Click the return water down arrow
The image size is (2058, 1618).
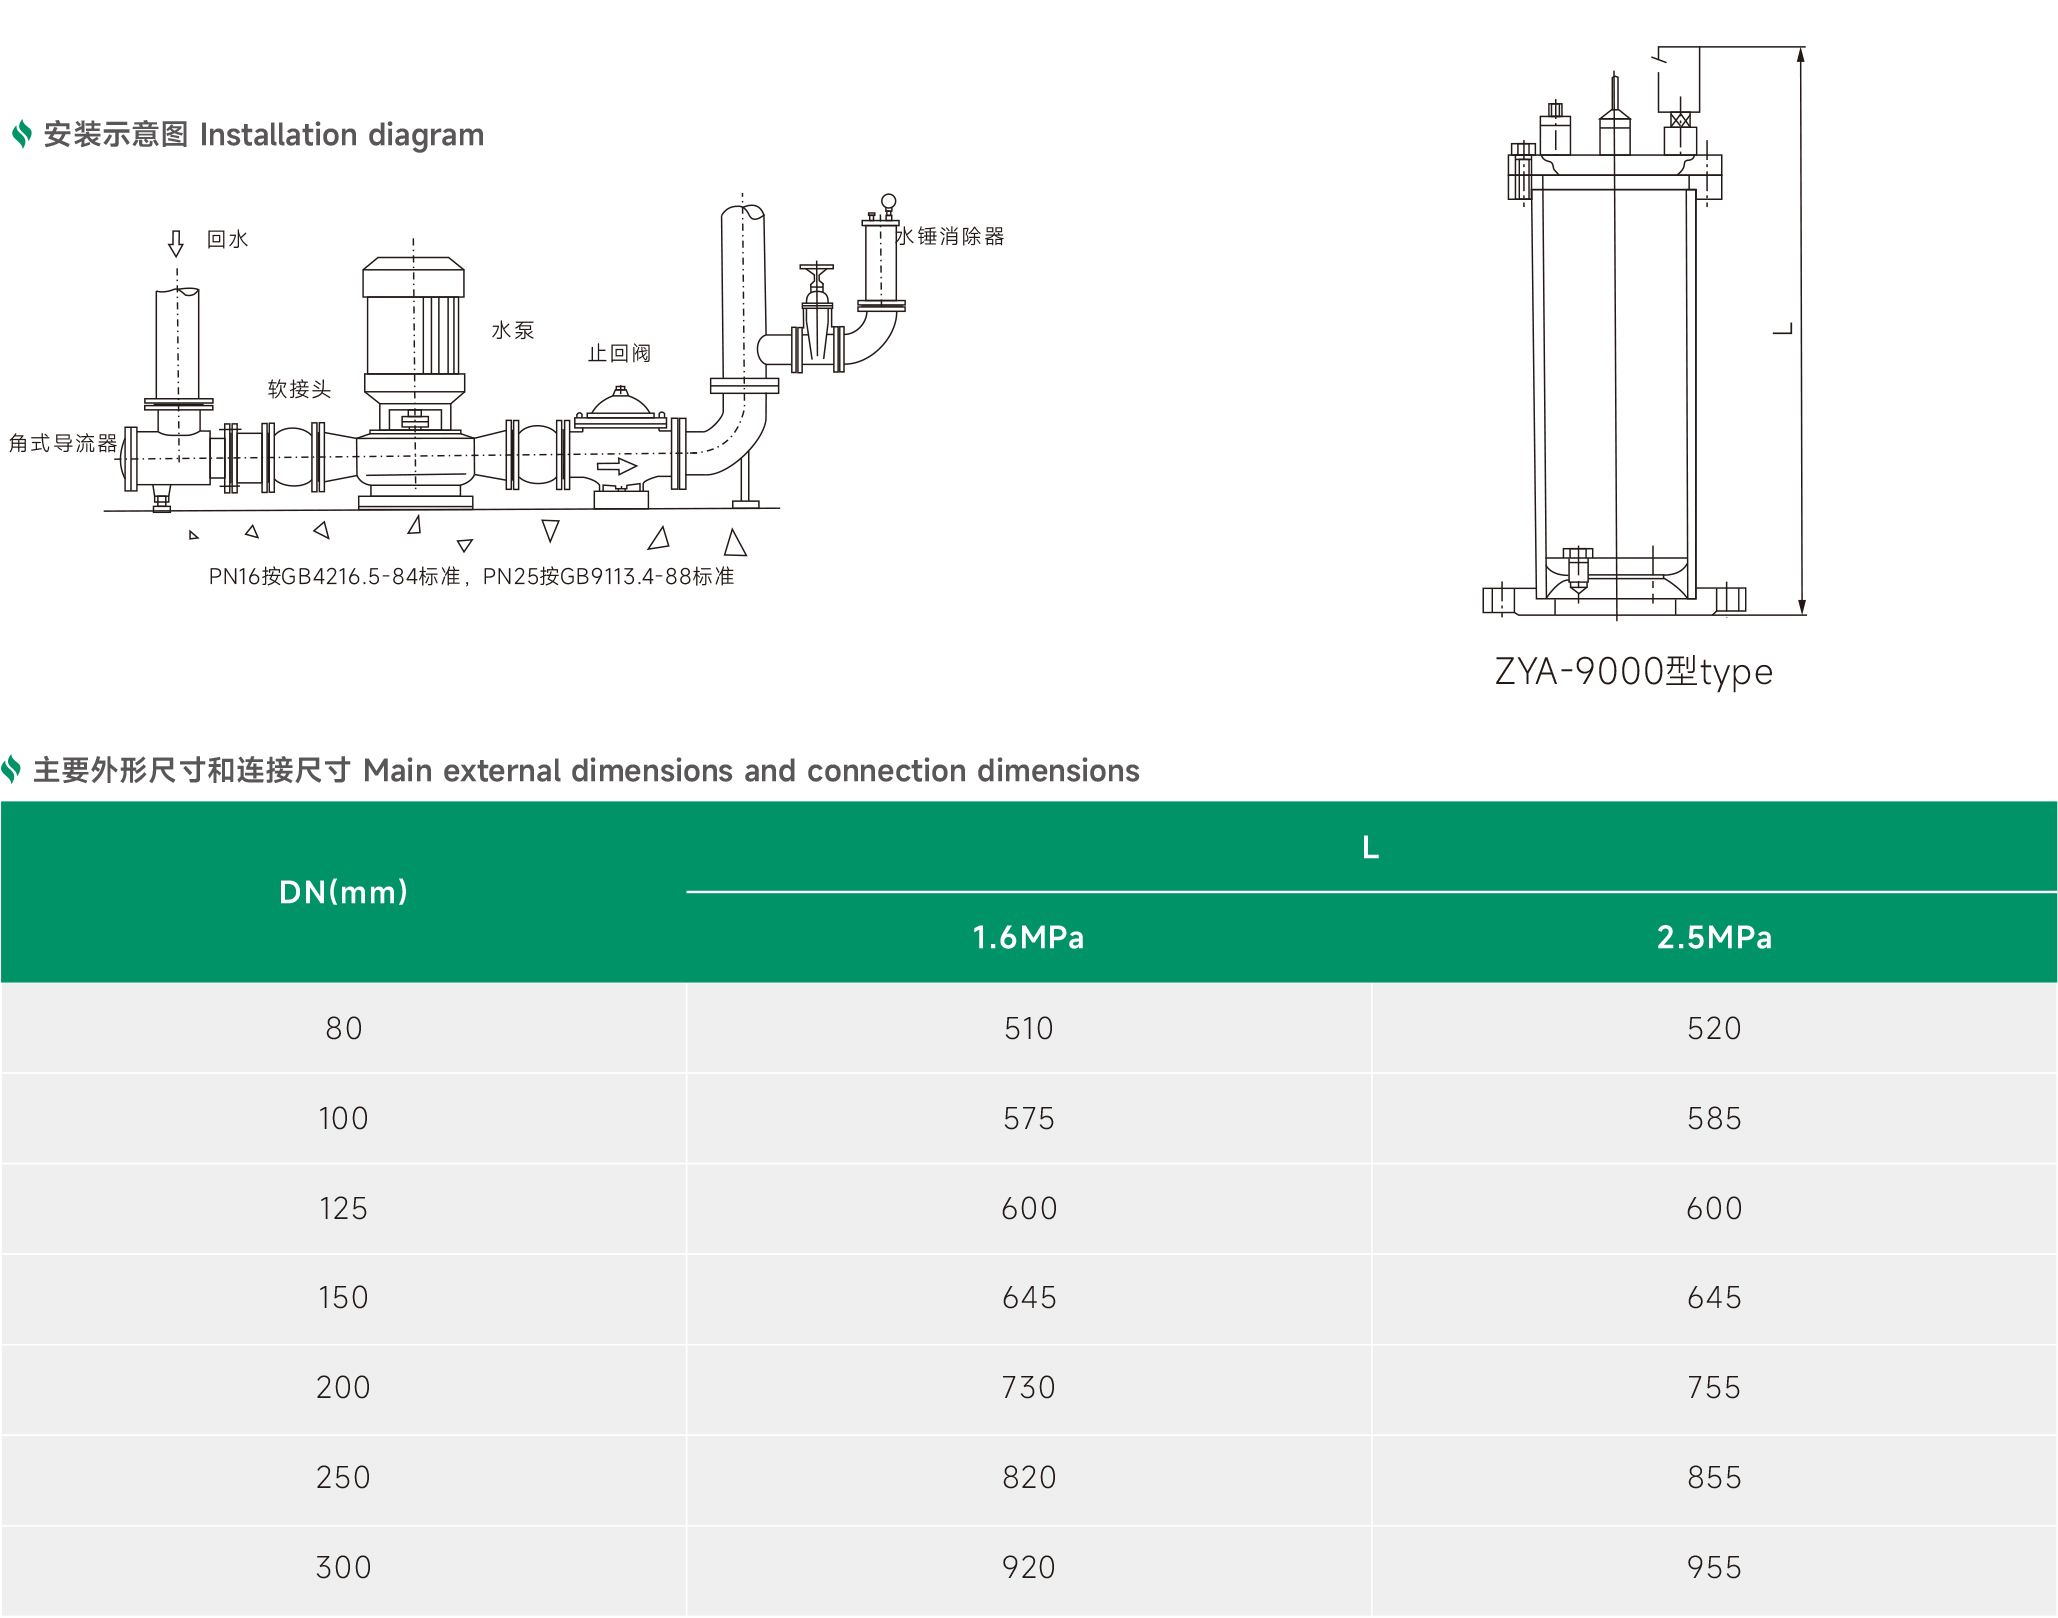tap(176, 243)
